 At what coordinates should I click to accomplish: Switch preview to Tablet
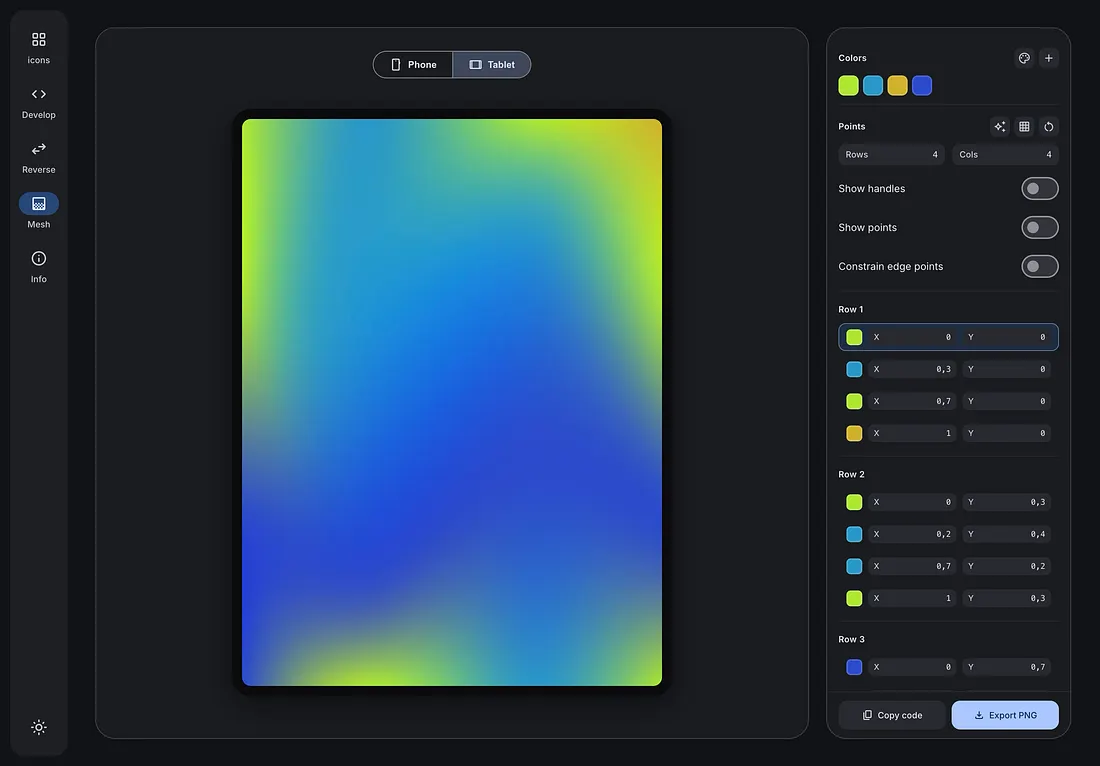click(x=492, y=65)
